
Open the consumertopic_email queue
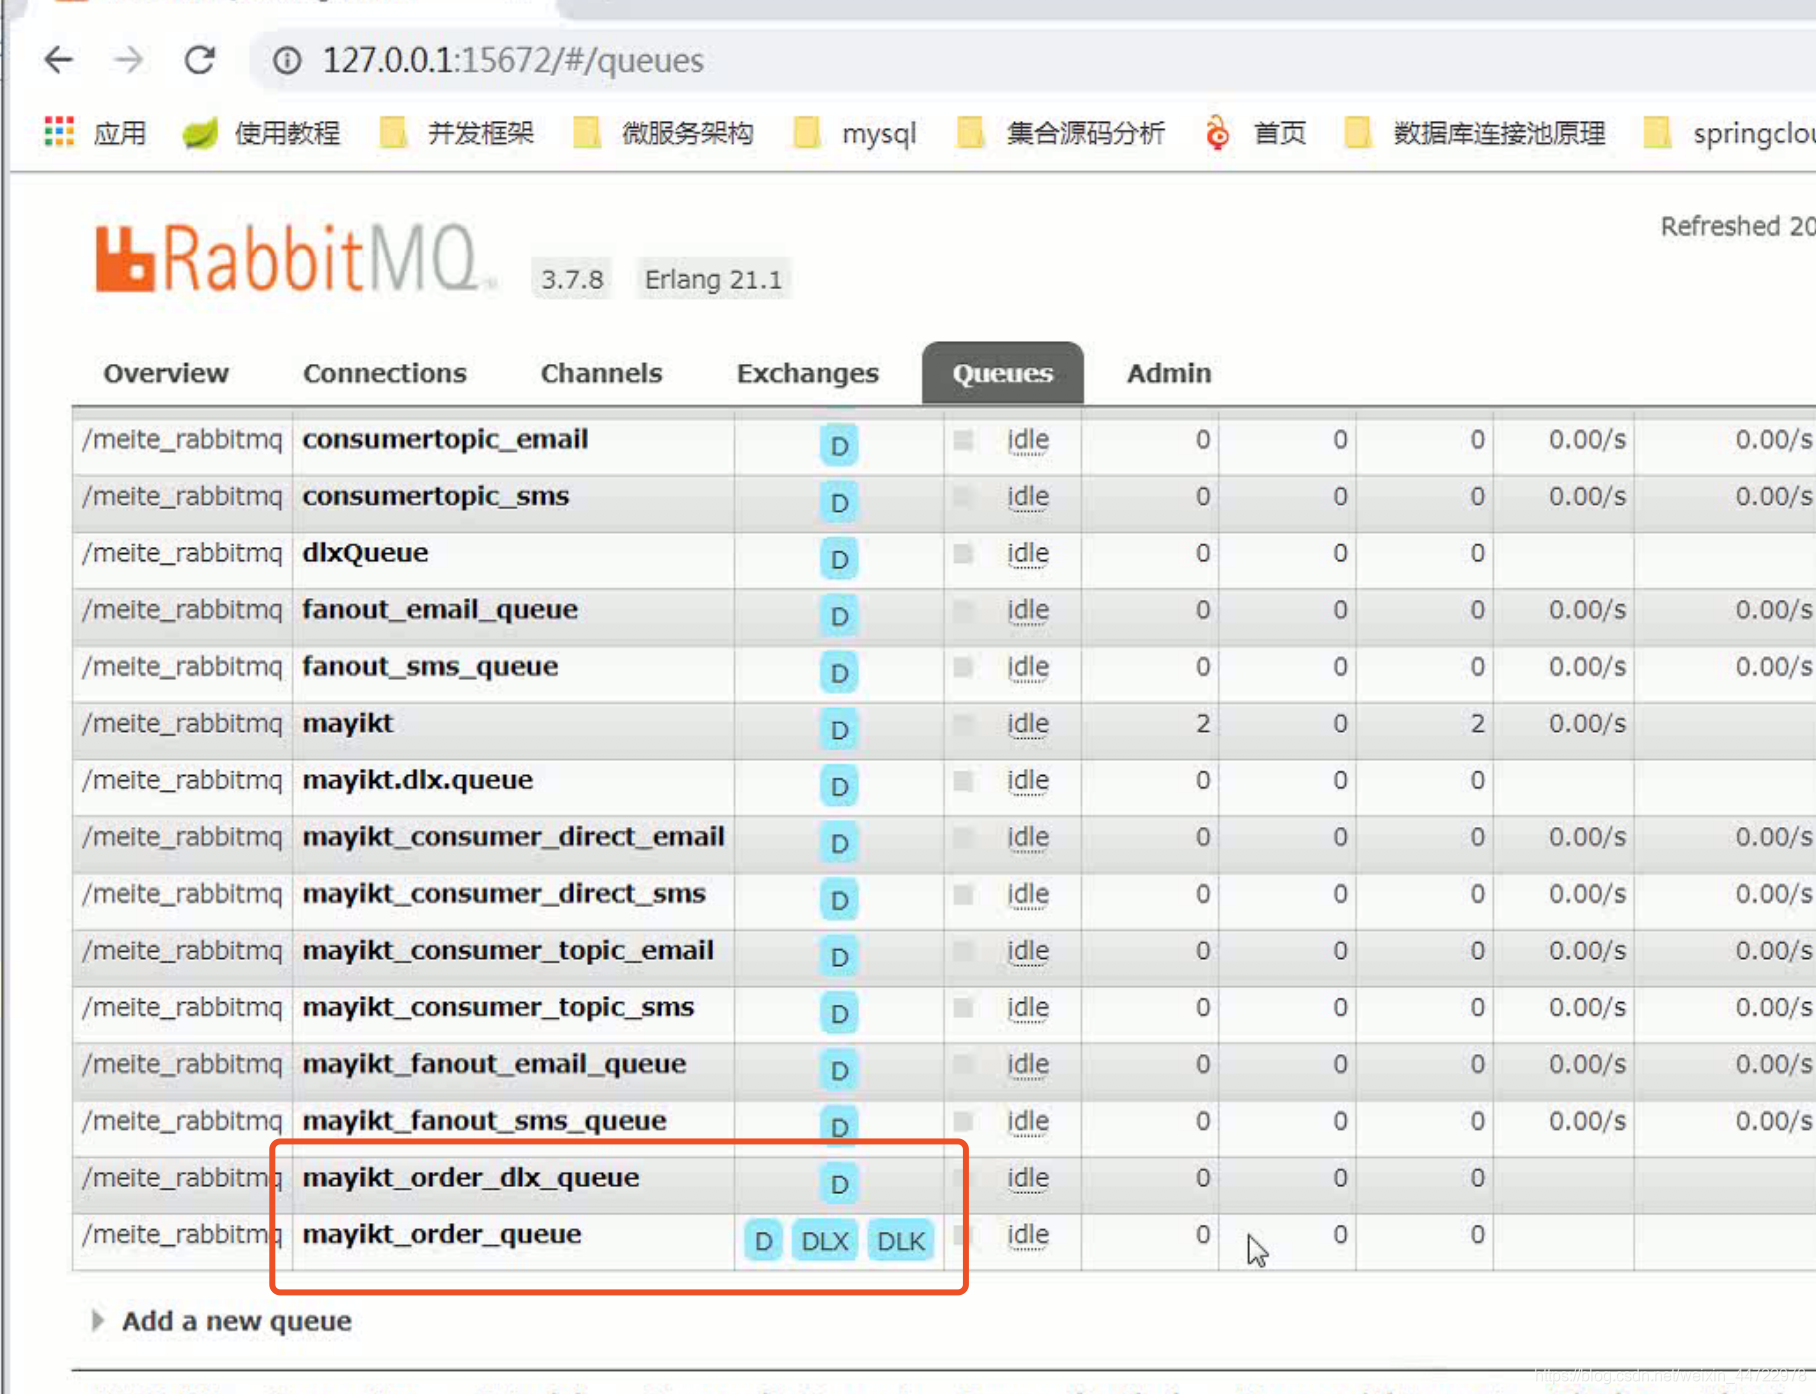445,439
